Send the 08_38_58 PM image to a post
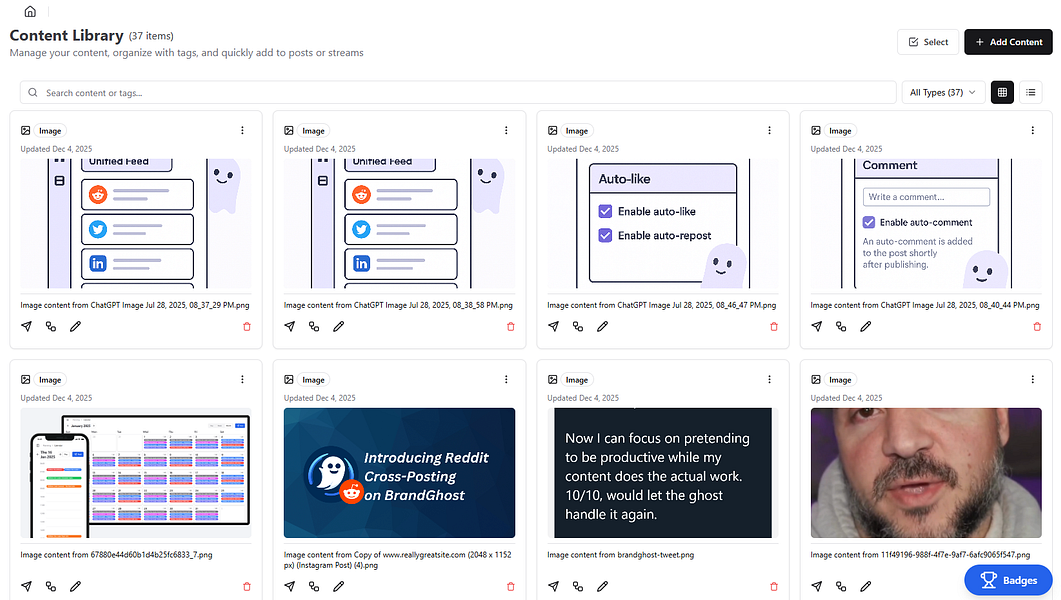This screenshot has height=600, width=1061. click(x=290, y=326)
